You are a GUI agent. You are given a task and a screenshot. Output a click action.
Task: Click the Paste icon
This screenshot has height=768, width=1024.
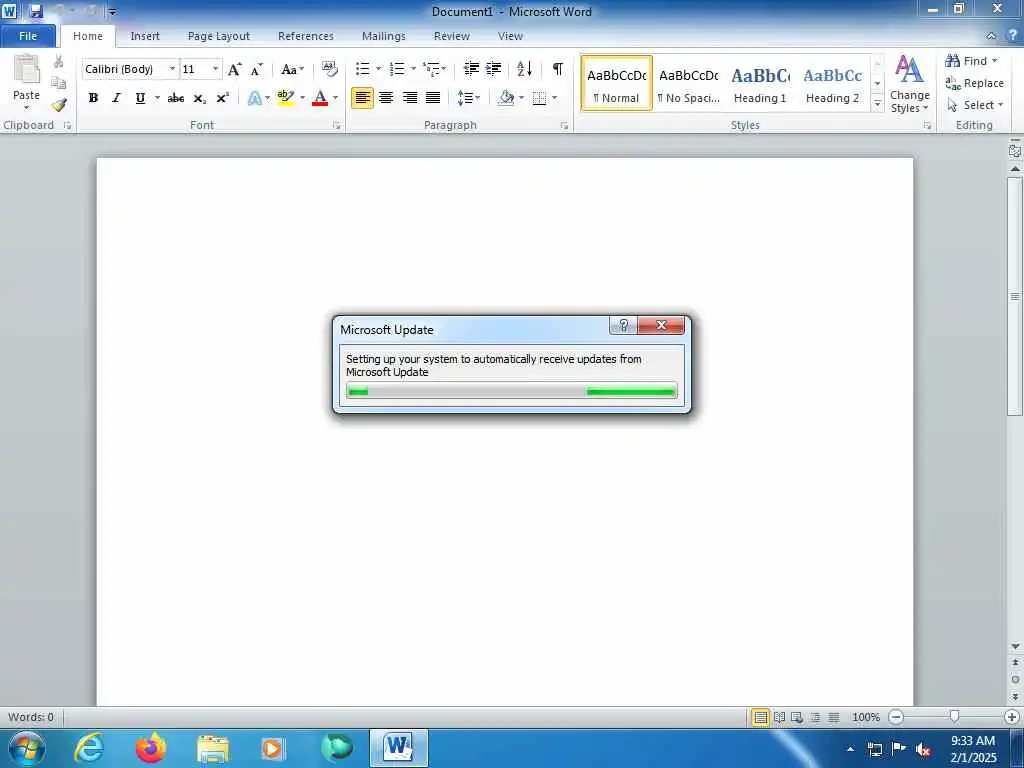(26, 70)
